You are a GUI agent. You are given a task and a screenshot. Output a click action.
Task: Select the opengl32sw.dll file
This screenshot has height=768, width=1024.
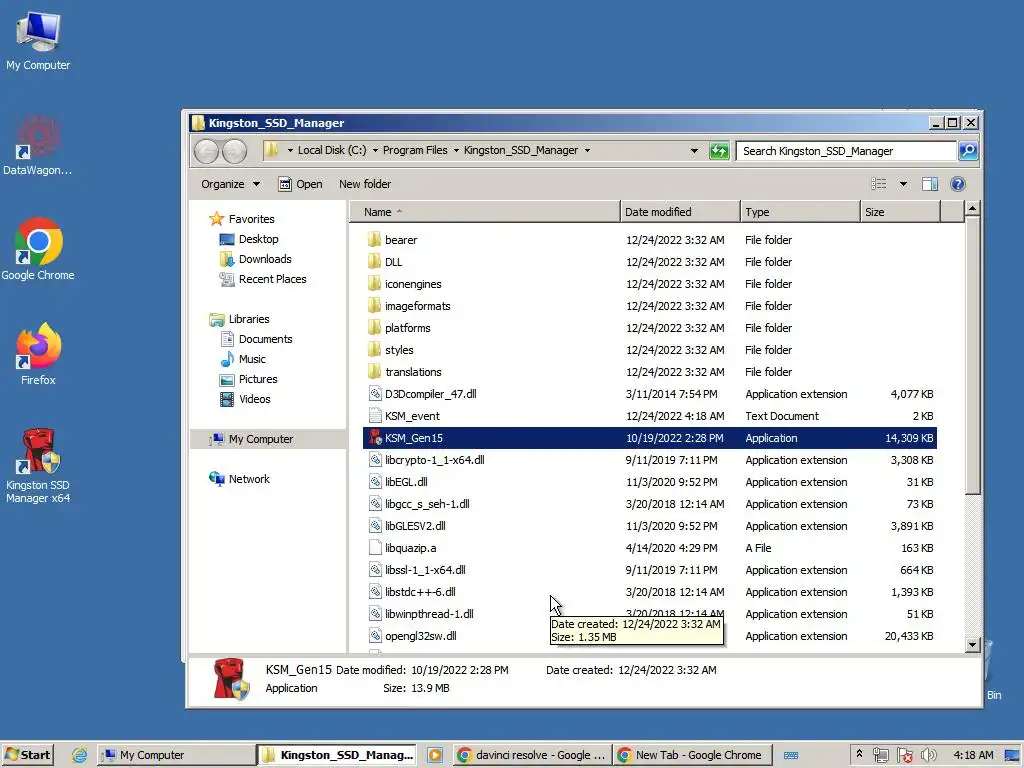(x=649, y=636)
